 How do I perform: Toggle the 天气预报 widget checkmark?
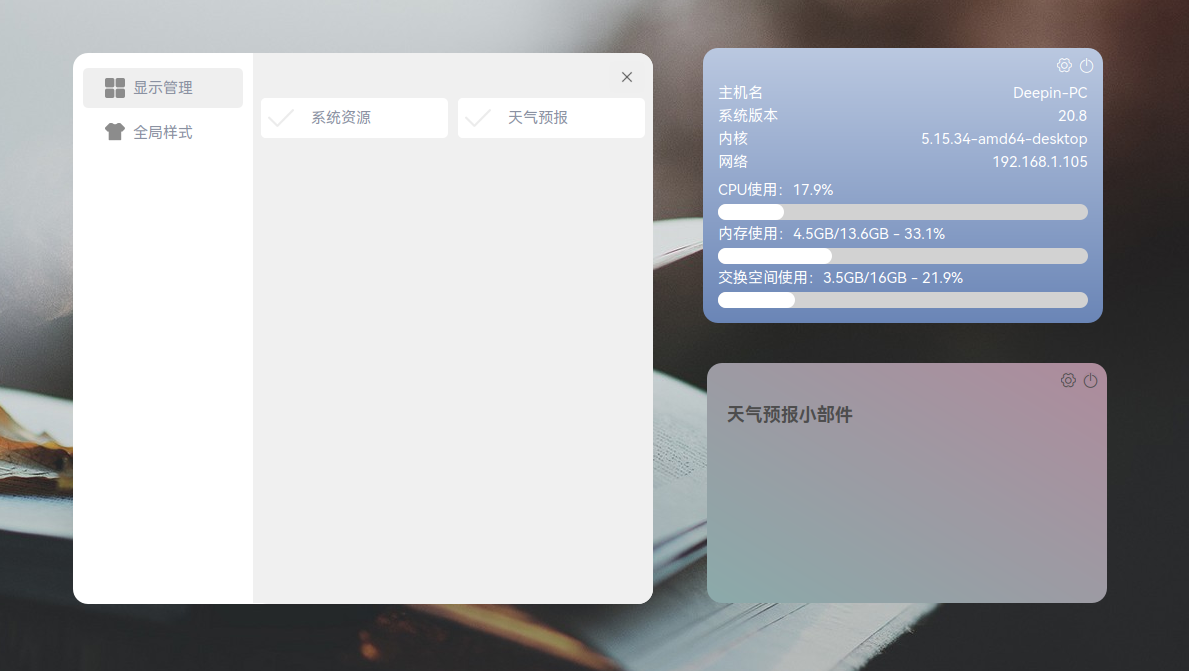pyautogui.click(x=478, y=118)
